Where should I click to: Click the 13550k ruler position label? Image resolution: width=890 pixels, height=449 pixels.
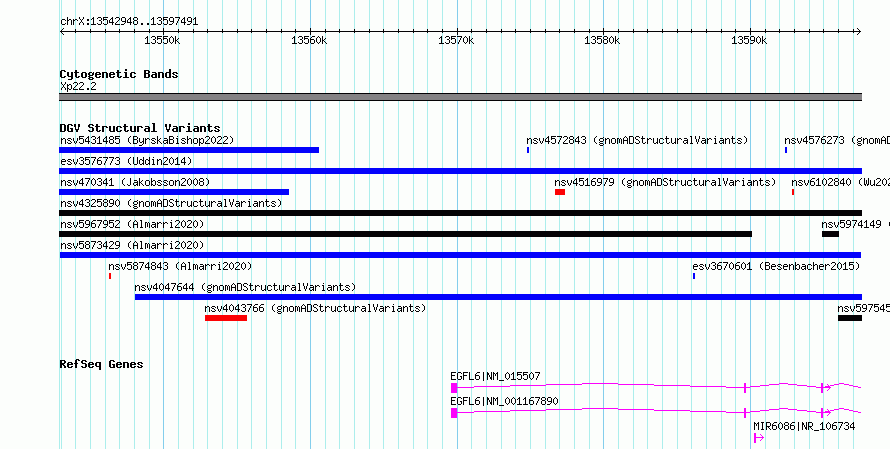pos(162,40)
